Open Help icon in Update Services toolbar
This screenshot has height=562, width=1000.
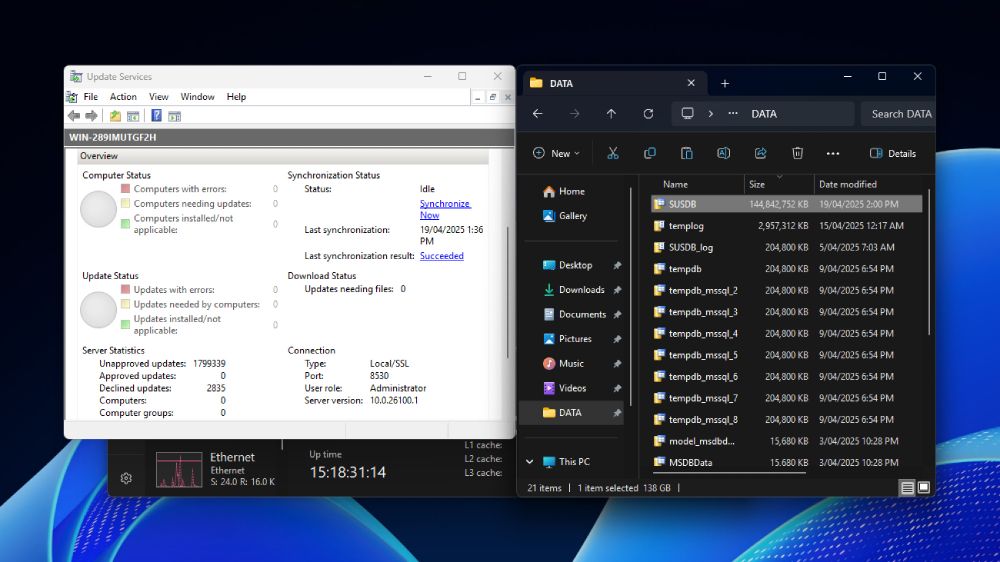[156, 116]
